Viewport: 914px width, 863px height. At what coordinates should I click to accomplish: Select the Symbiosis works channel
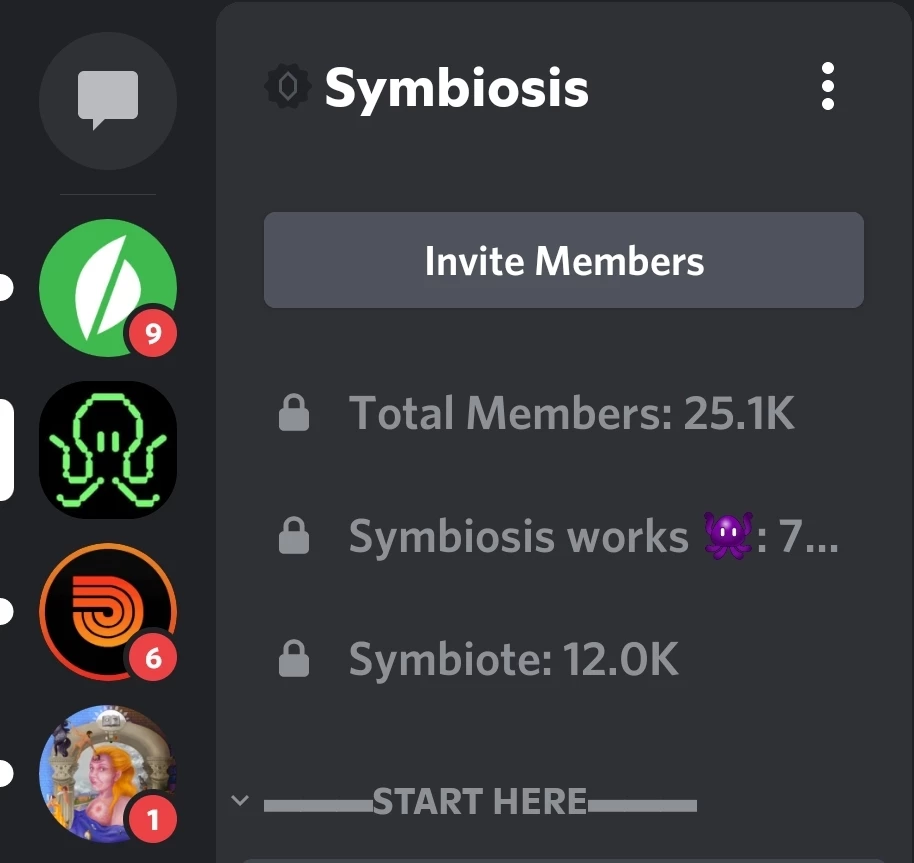coord(564,536)
